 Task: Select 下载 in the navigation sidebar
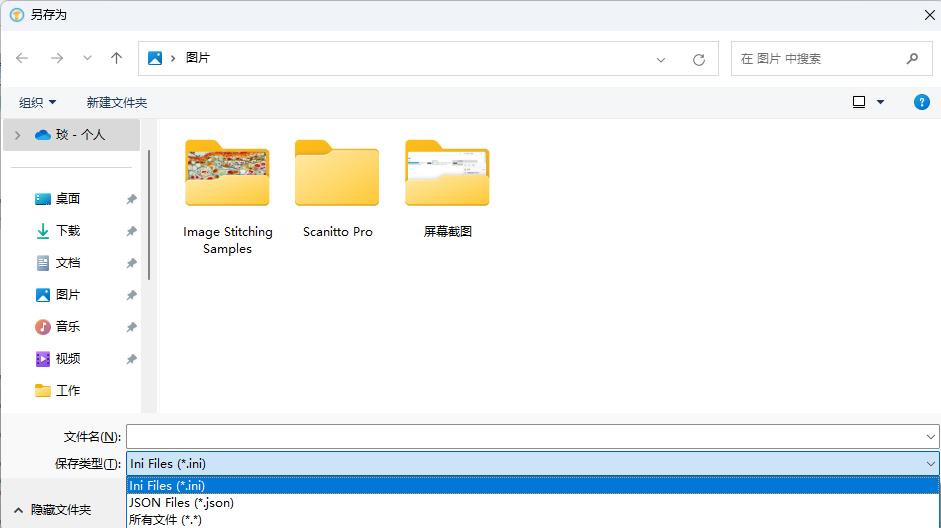(68, 231)
